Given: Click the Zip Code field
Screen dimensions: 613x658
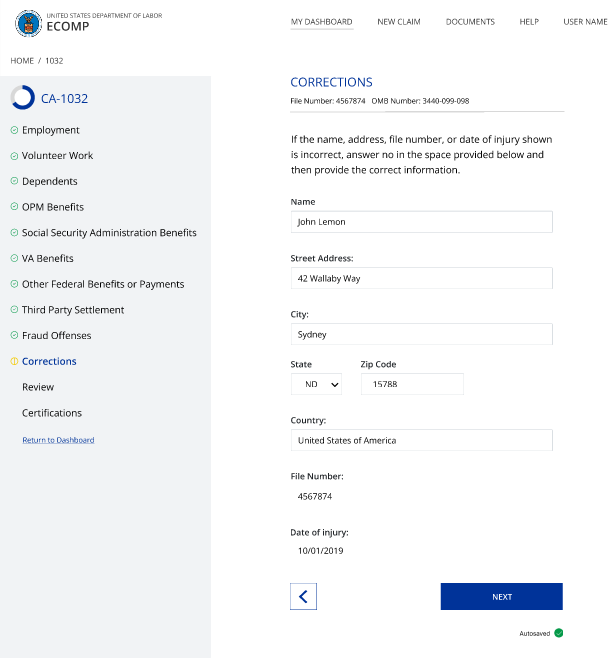Looking at the screenshot, I should click(x=412, y=384).
